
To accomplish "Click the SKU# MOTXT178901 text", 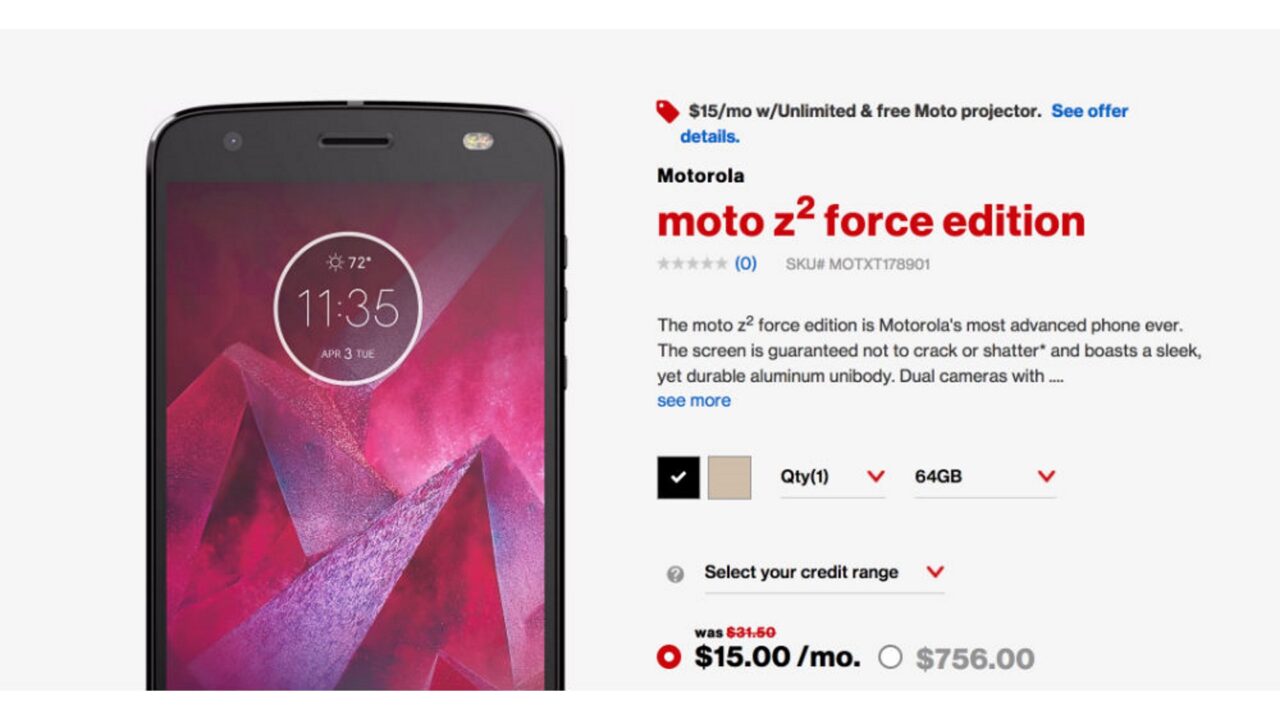I will [x=858, y=264].
